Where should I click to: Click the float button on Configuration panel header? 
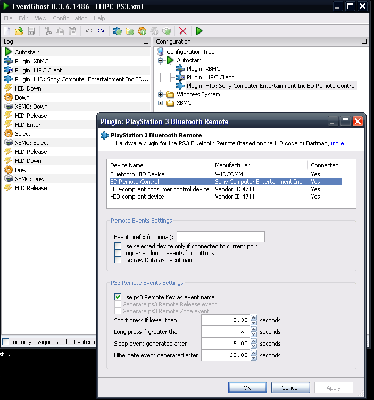364,42
